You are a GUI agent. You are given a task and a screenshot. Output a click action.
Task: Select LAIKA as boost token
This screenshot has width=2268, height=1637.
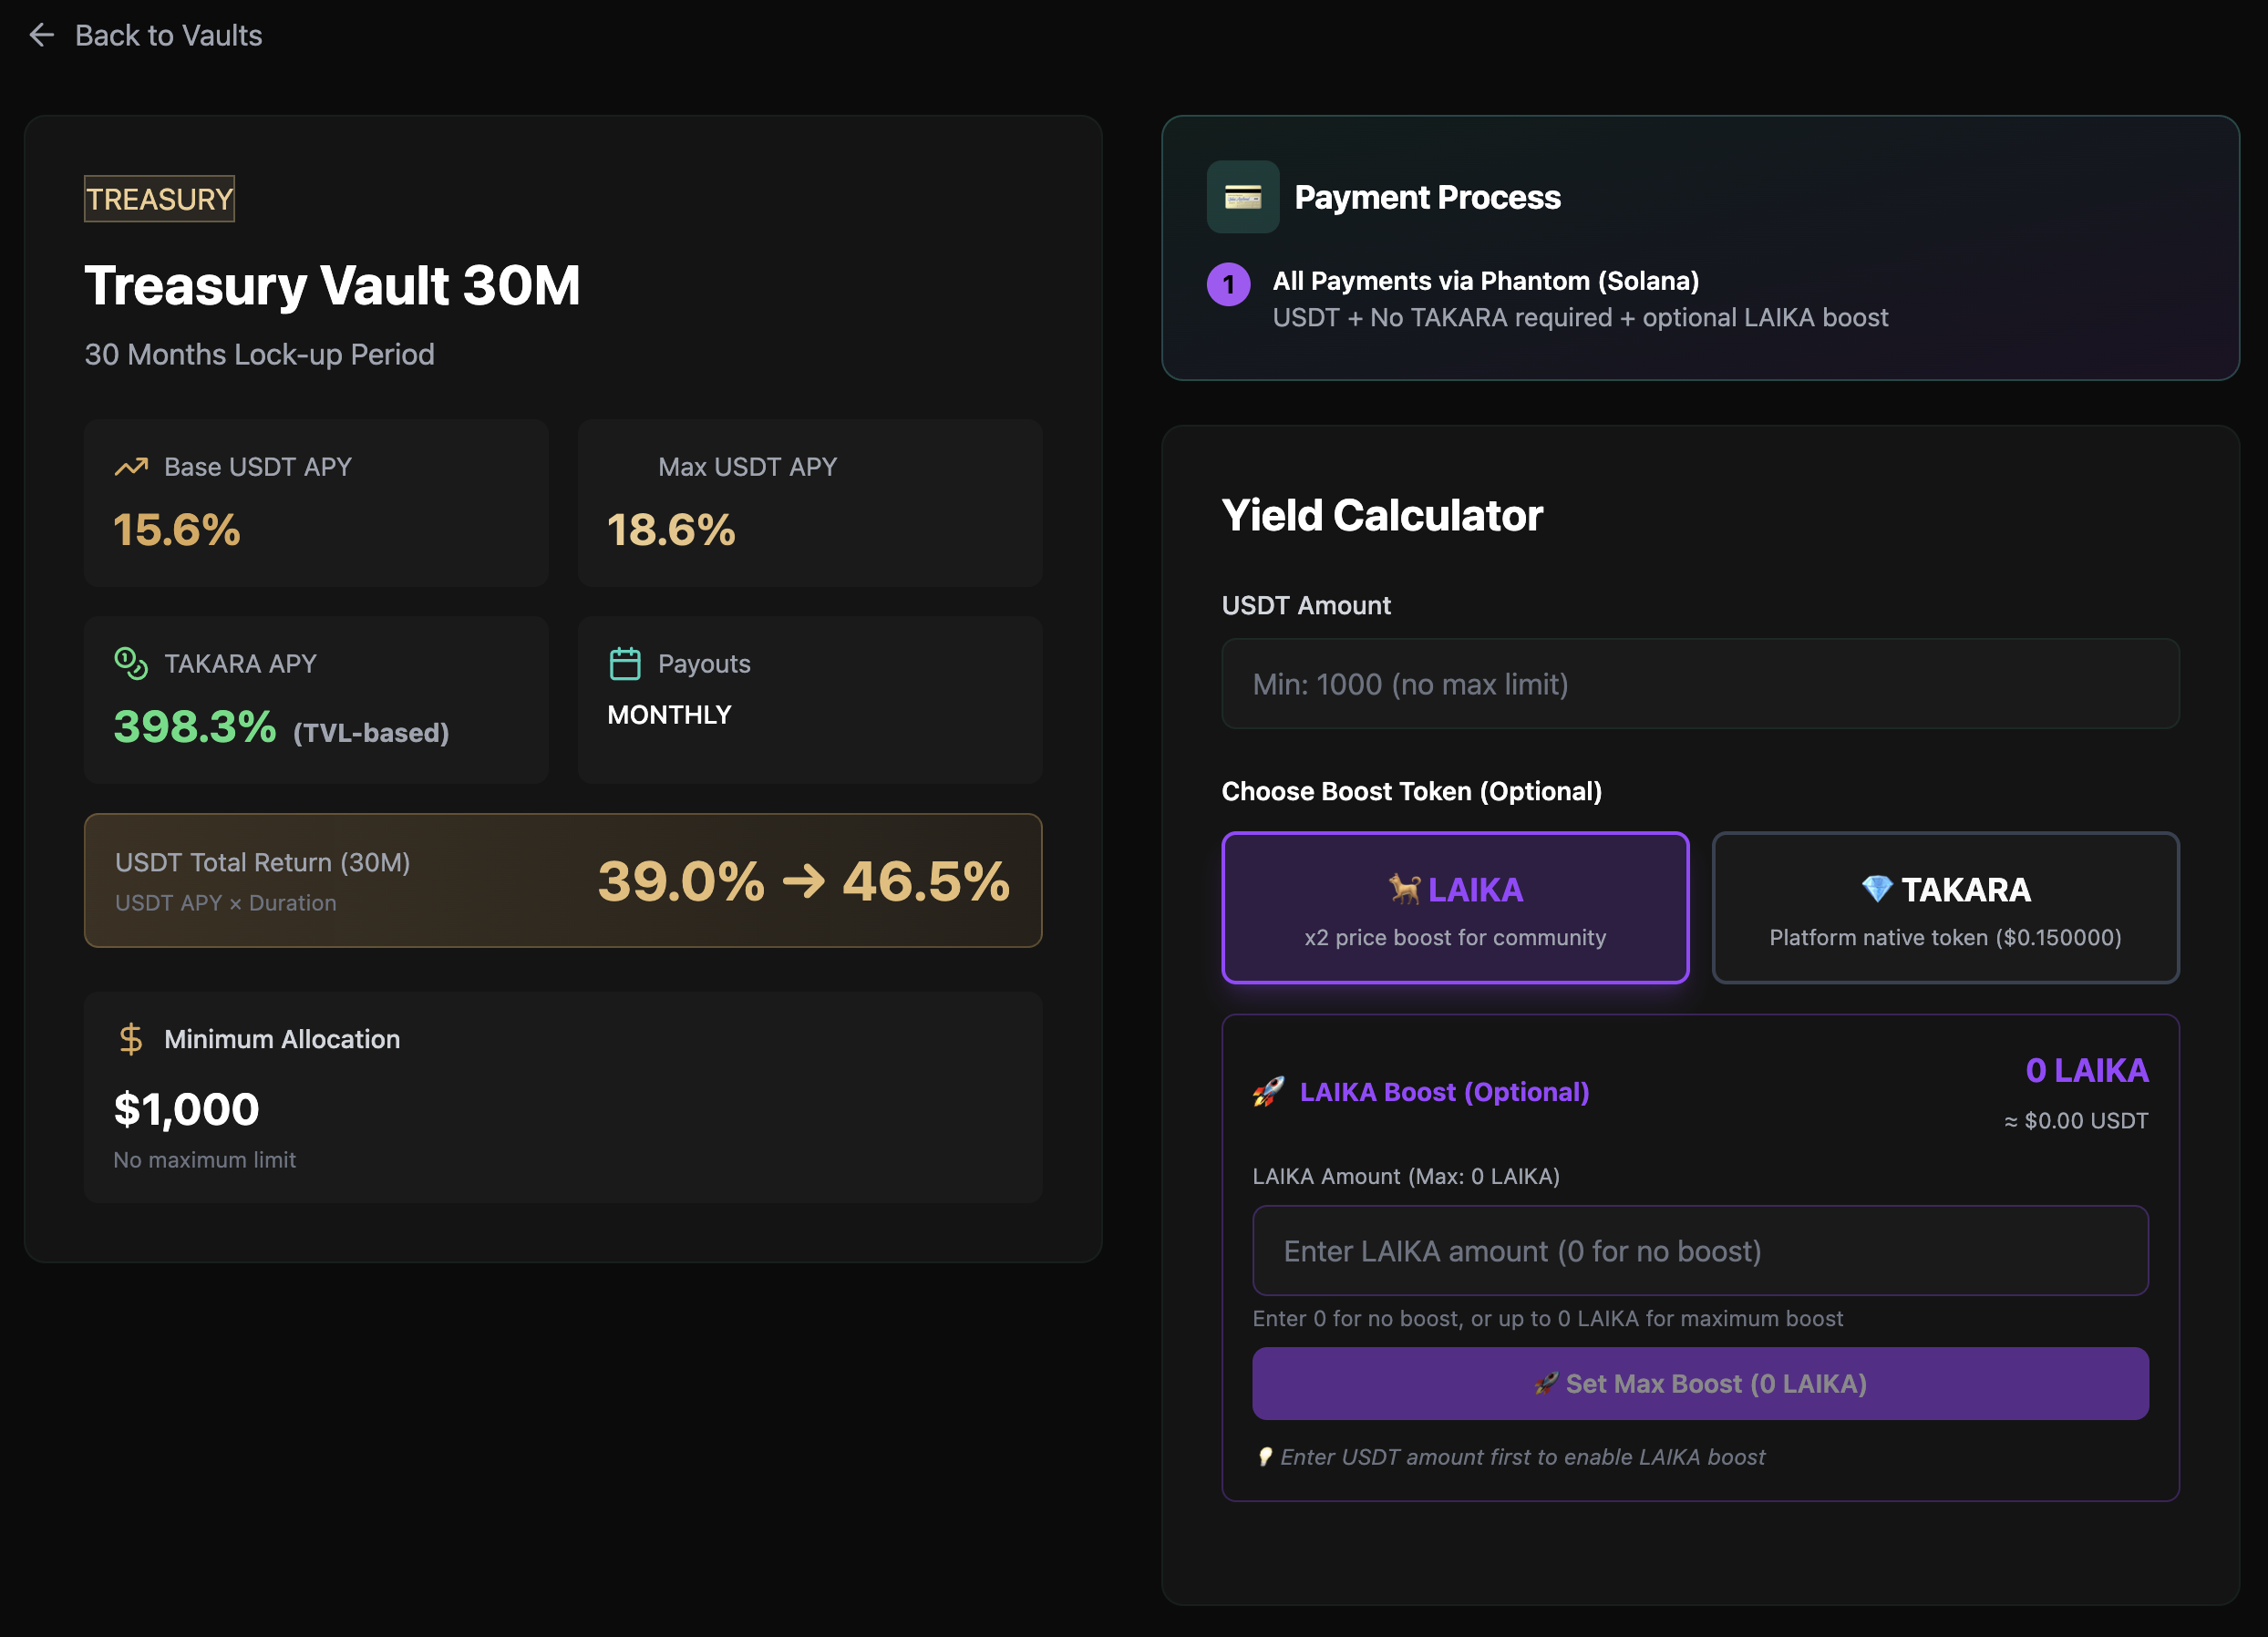point(1455,907)
